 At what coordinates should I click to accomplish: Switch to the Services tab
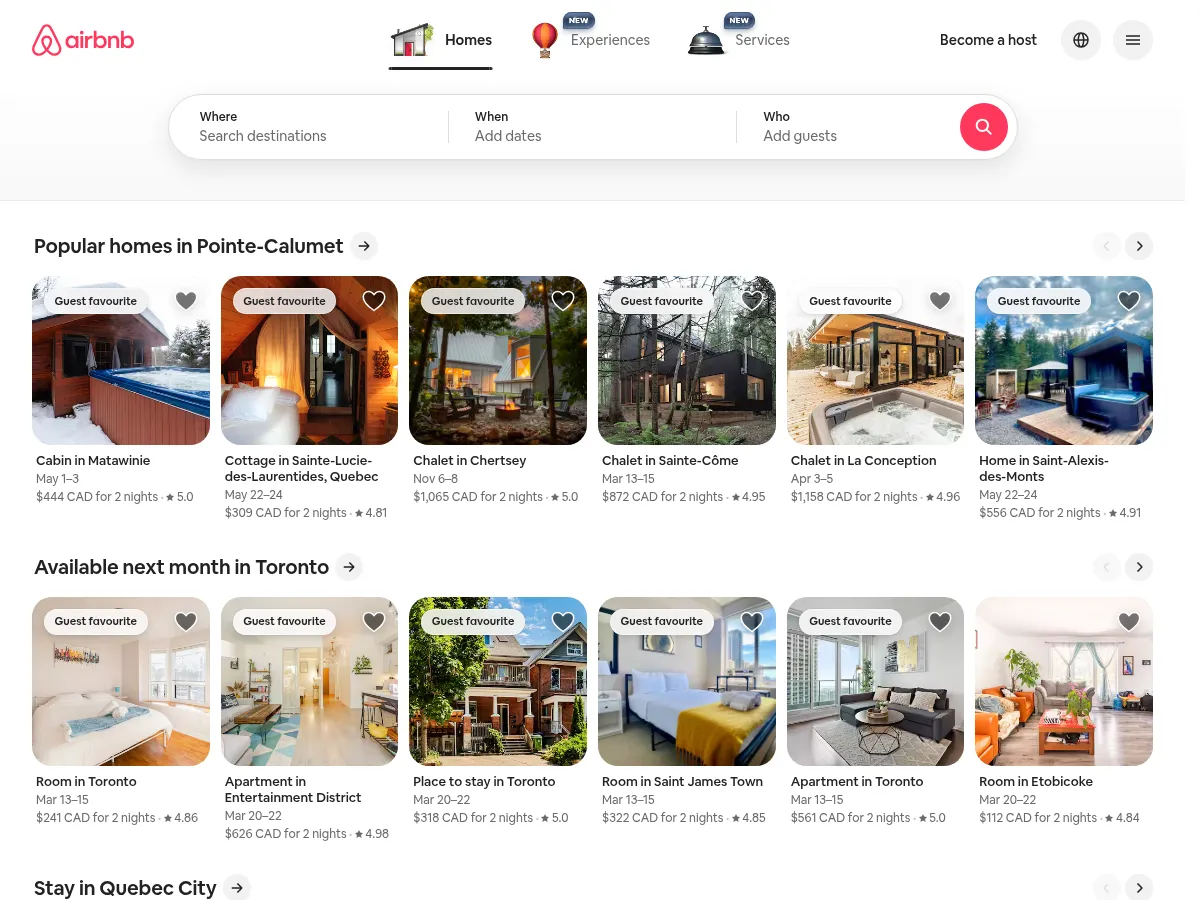click(762, 40)
